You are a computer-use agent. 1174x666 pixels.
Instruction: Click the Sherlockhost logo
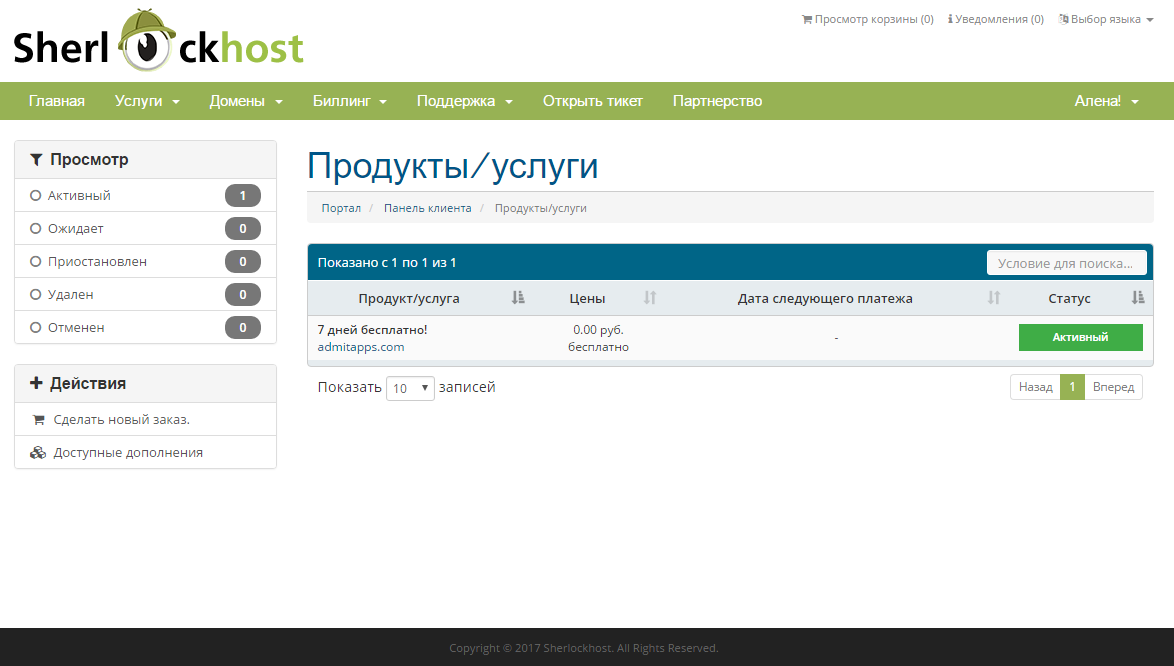158,42
